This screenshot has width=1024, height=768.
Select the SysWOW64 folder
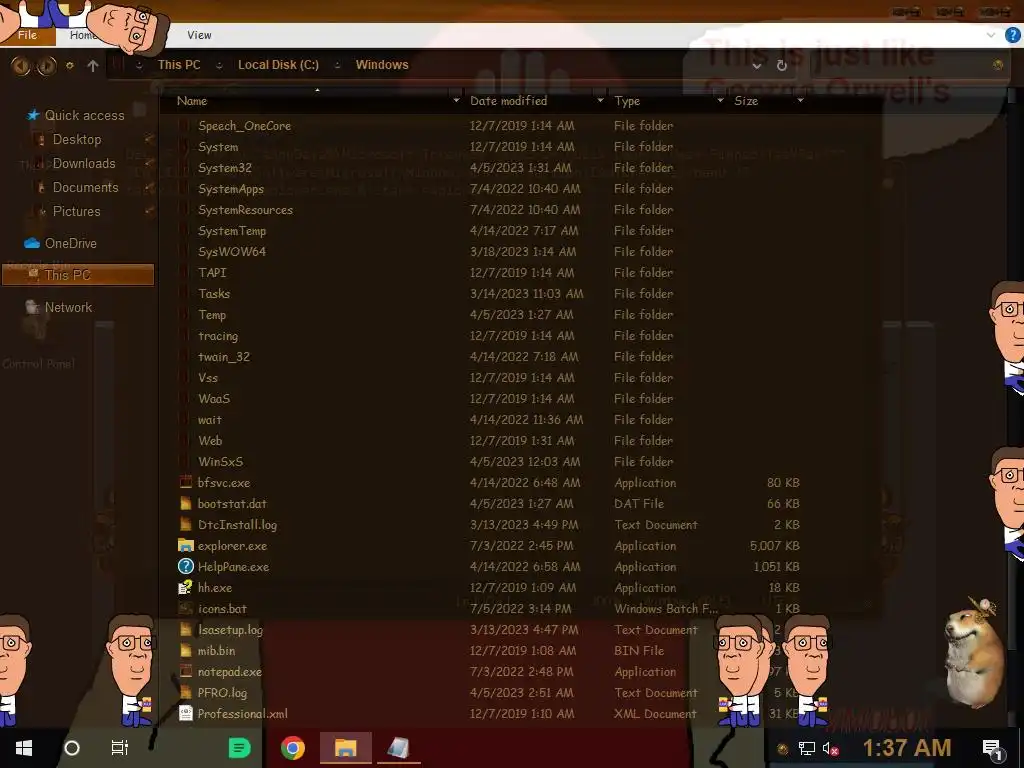click(232, 251)
